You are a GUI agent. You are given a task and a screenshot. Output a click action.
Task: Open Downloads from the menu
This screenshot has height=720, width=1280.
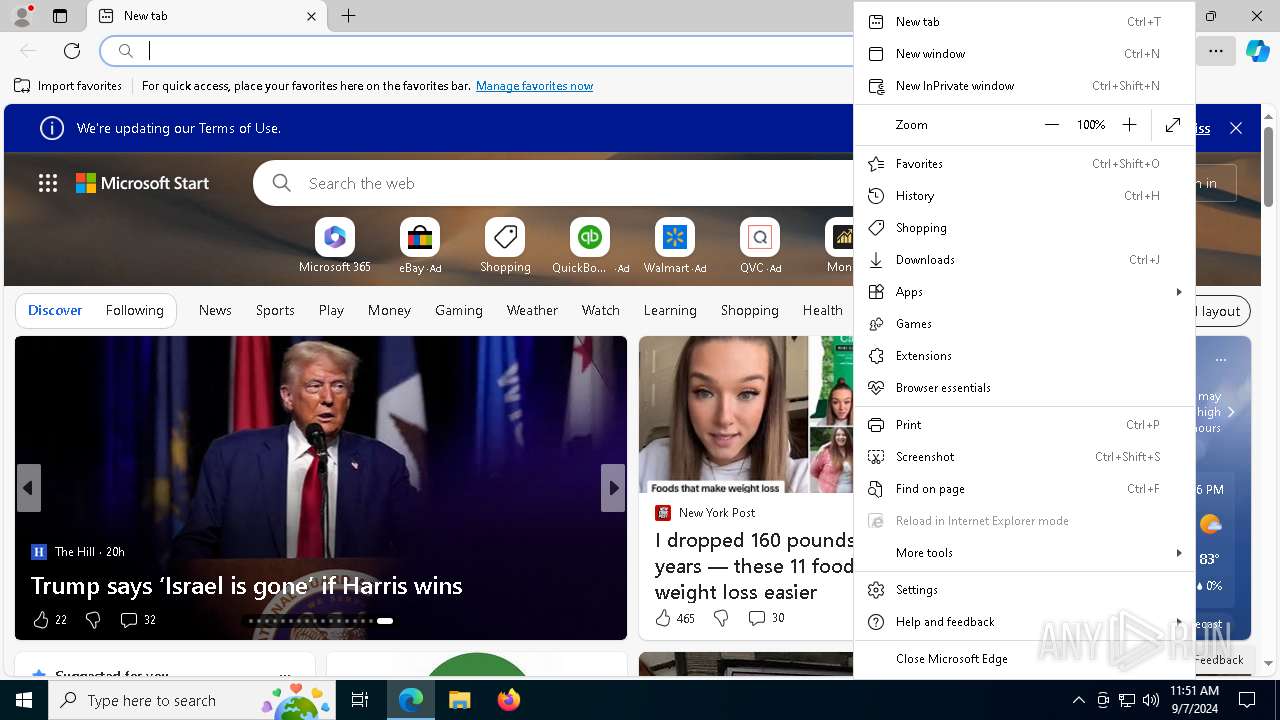coord(1025,259)
